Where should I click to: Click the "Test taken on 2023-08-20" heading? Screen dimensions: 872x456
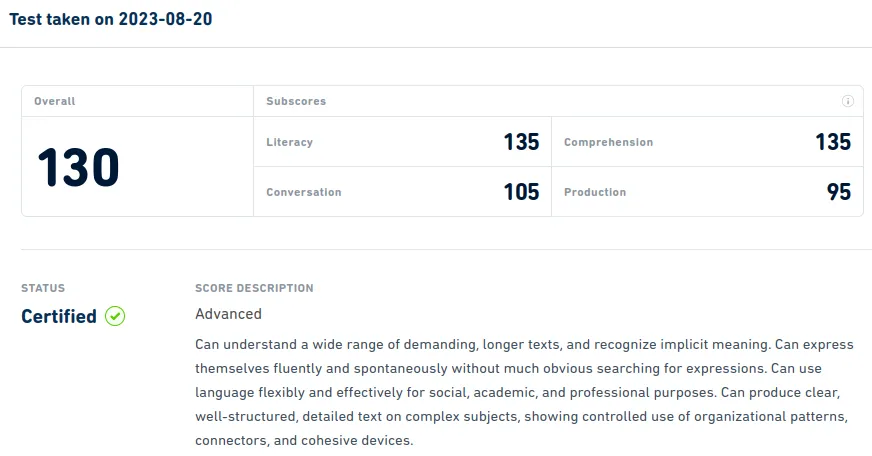coord(111,19)
